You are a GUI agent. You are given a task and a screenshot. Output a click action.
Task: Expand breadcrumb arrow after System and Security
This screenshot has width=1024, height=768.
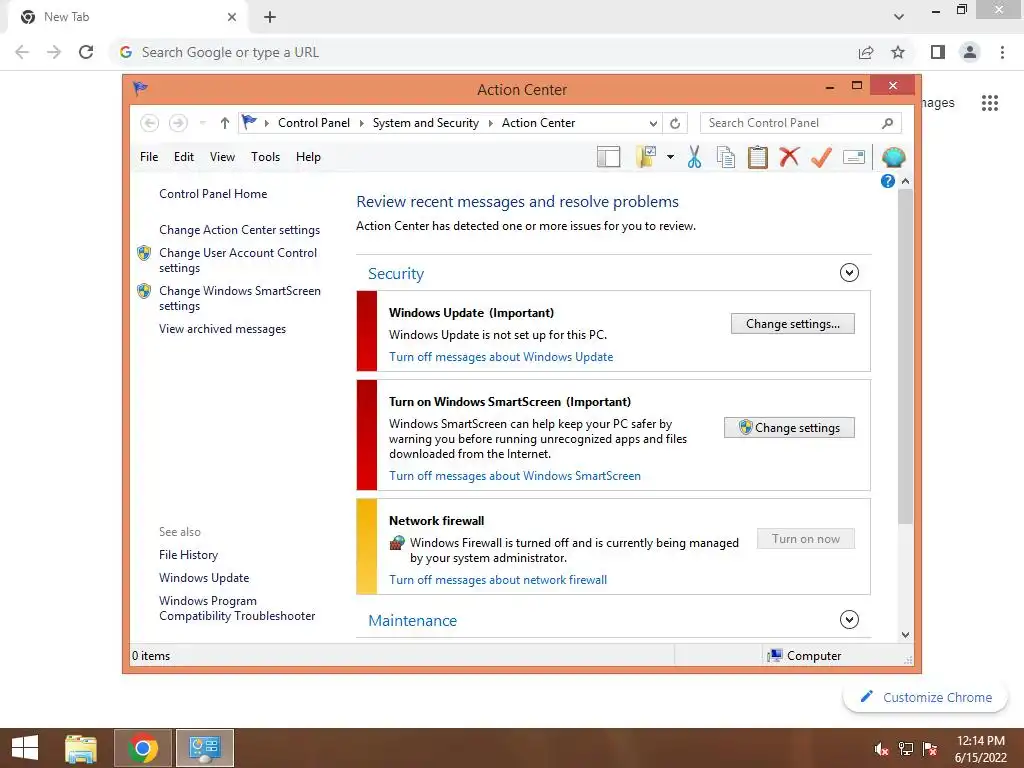[490, 123]
